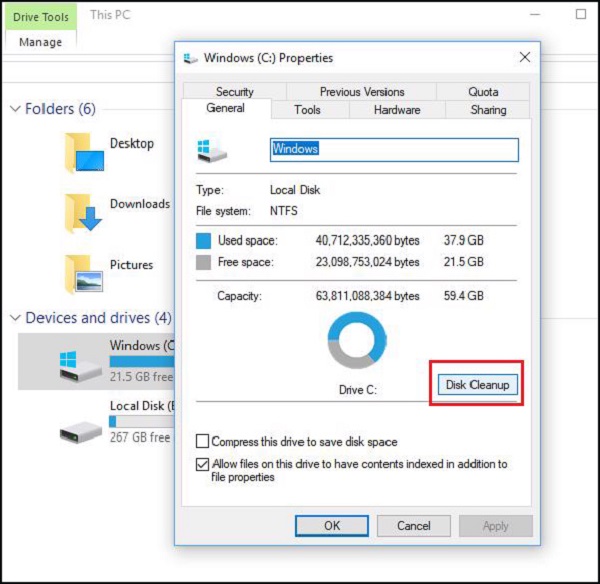
Task: Click the 37.9 GB used value
Action: click(x=463, y=240)
